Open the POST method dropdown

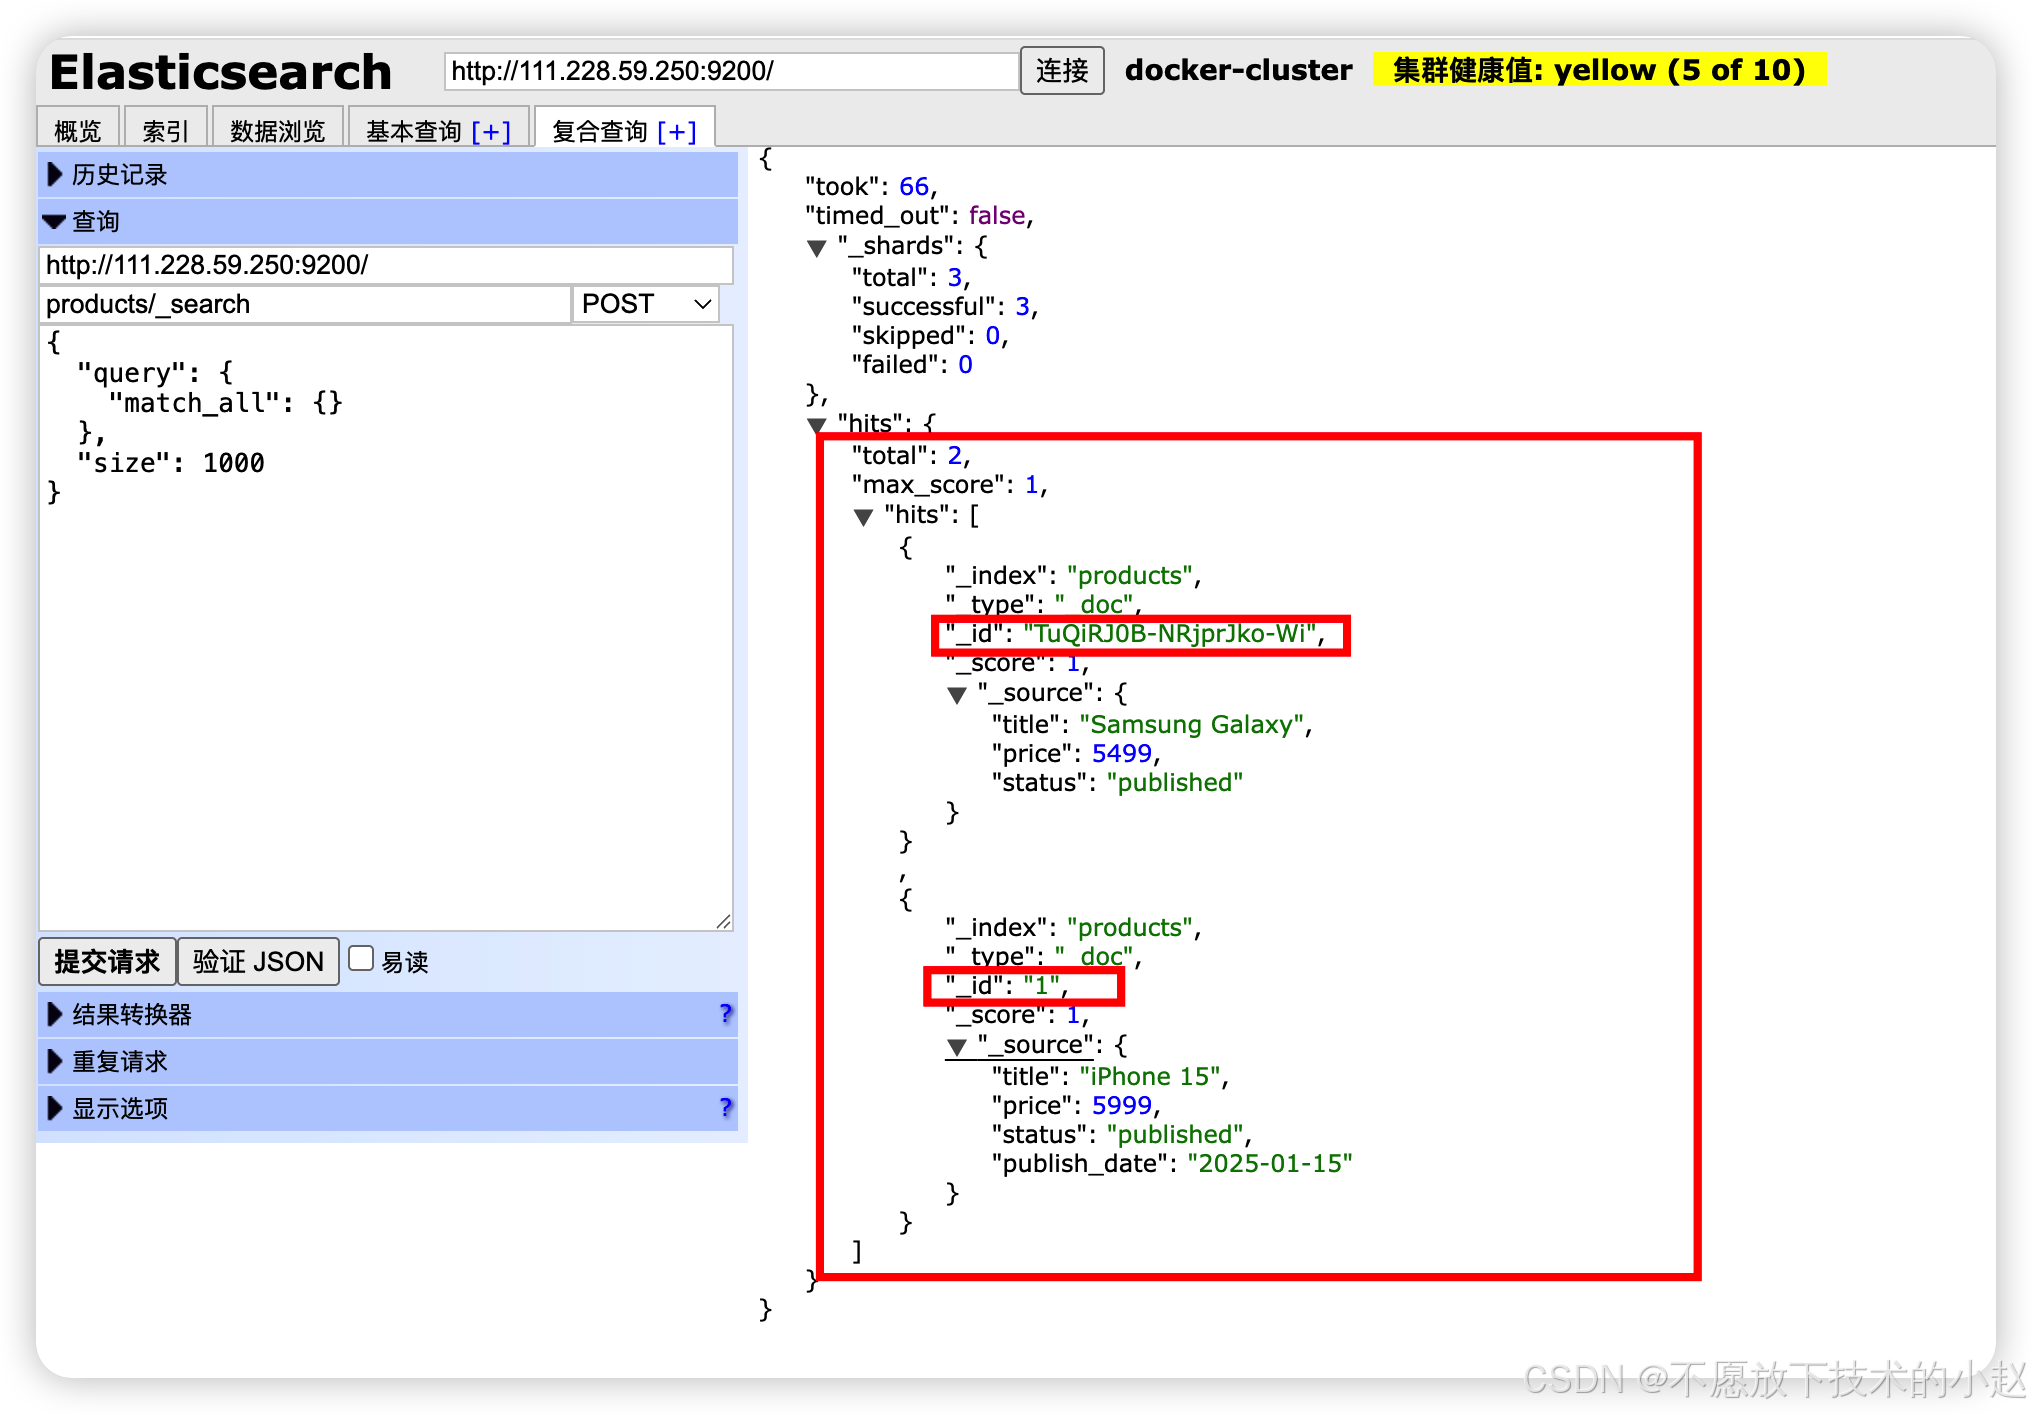click(646, 304)
